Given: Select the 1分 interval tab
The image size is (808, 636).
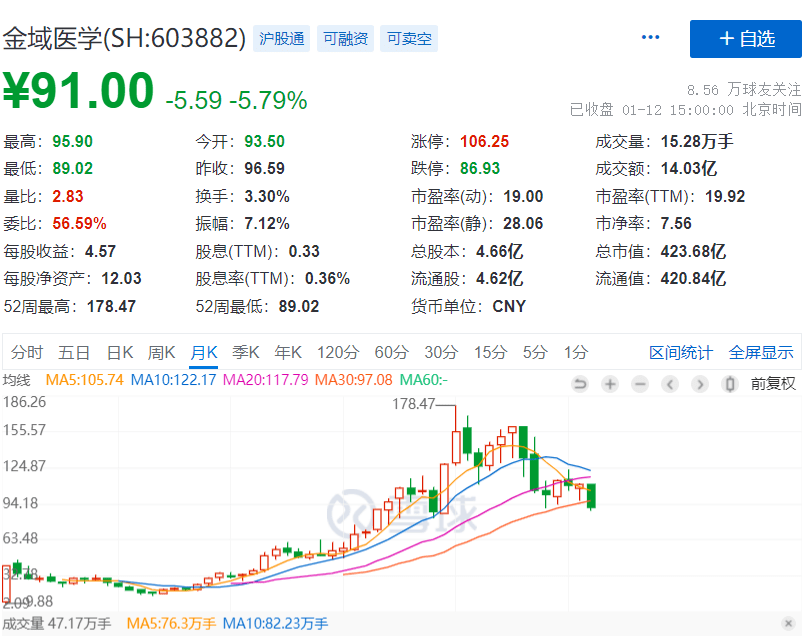Looking at the screenshot, I should point(576,352).
